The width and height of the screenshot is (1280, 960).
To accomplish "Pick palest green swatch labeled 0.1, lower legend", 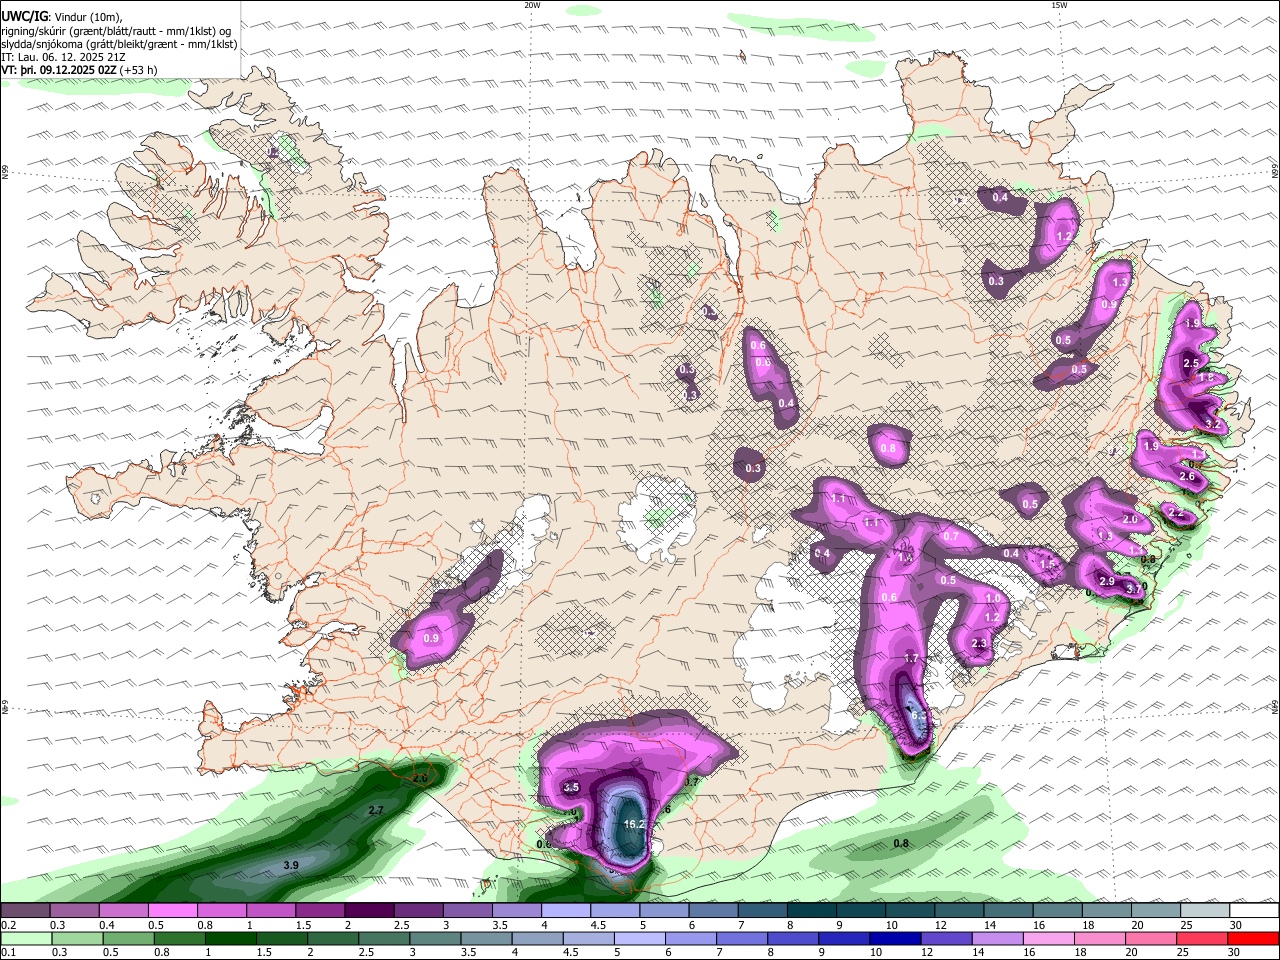I will click(x=25, y=938).
